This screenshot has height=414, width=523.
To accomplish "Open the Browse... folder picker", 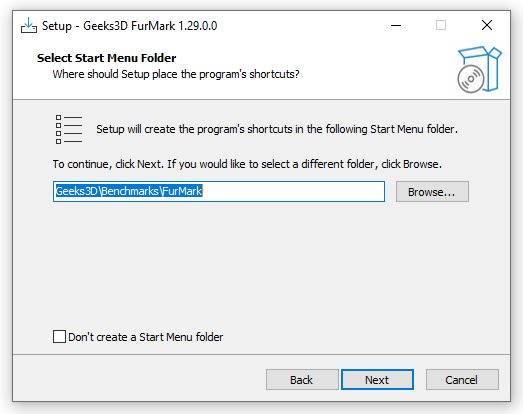I will pyautogui.click(x=432, y=192).
